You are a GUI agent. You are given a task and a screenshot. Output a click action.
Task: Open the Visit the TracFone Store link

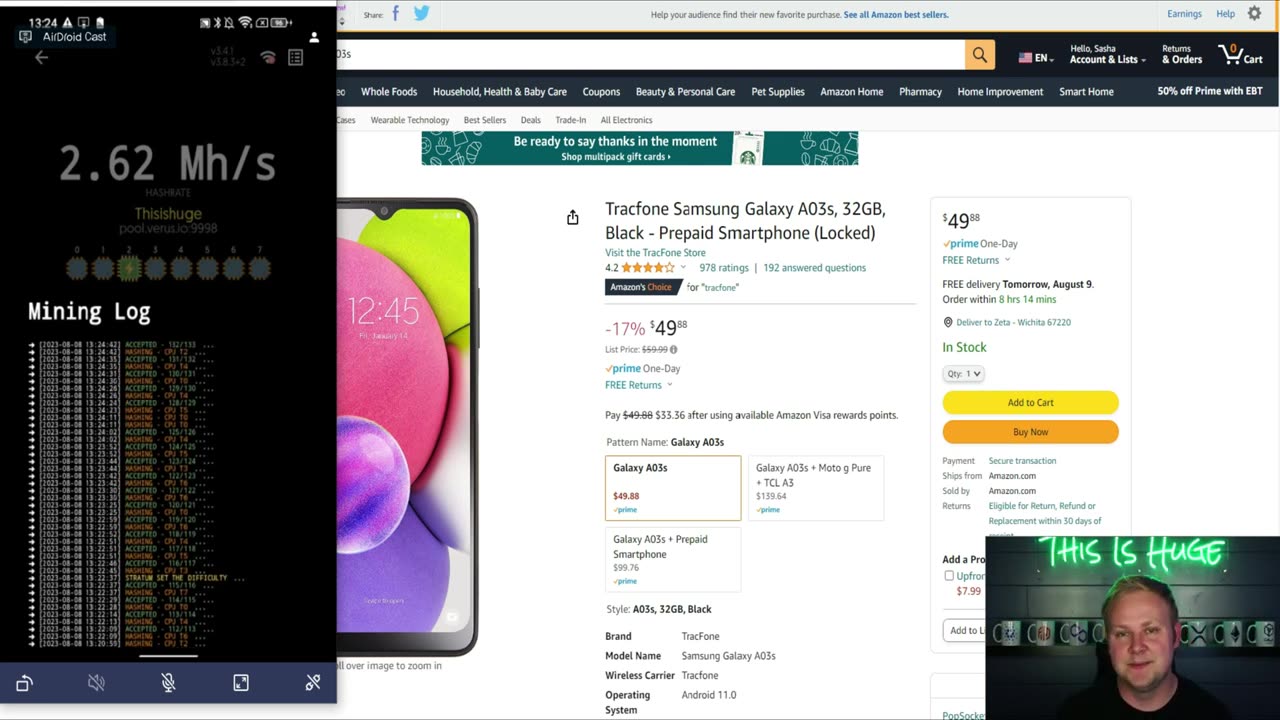point(655,253)
